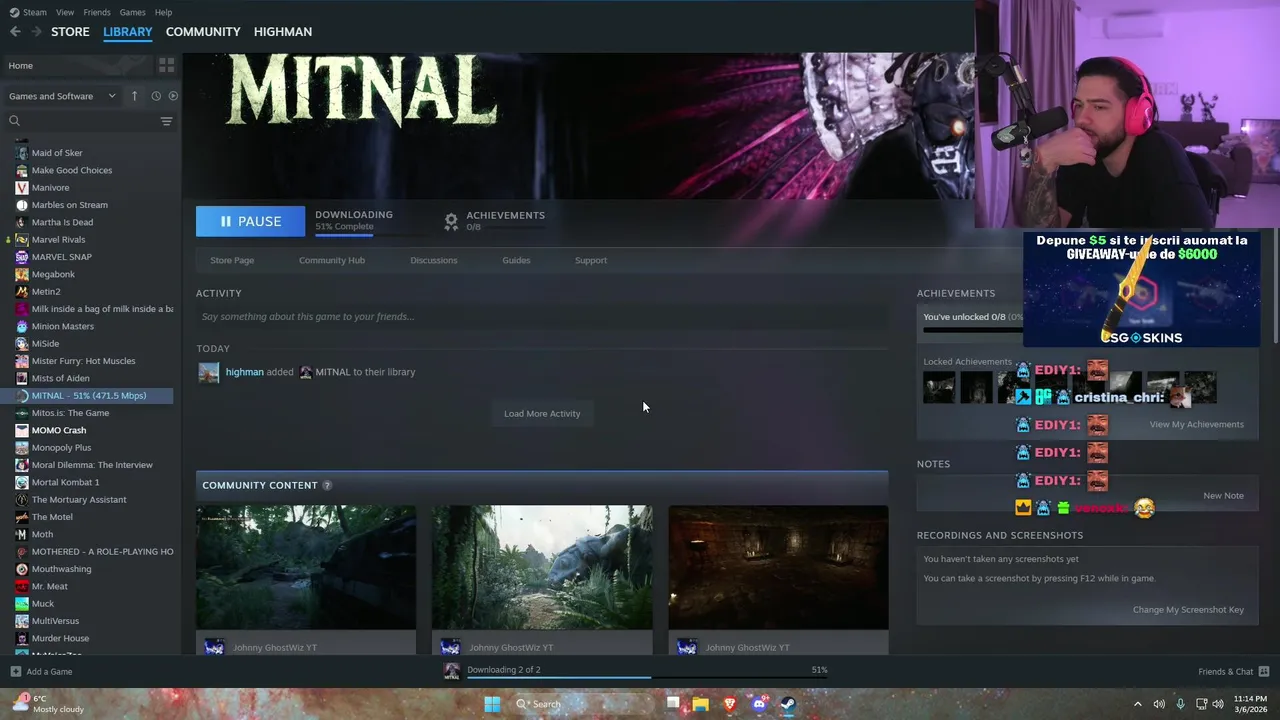Go to the STORE tab

click(70, 32)
